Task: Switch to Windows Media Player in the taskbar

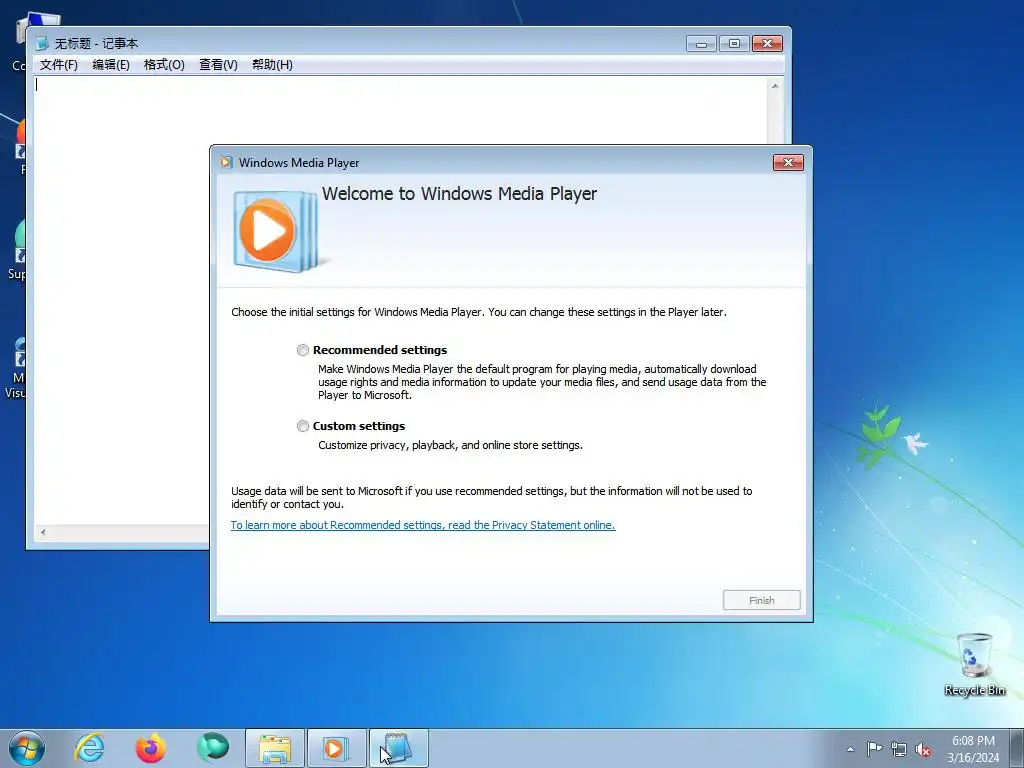Action: click(x=336, y=748)
